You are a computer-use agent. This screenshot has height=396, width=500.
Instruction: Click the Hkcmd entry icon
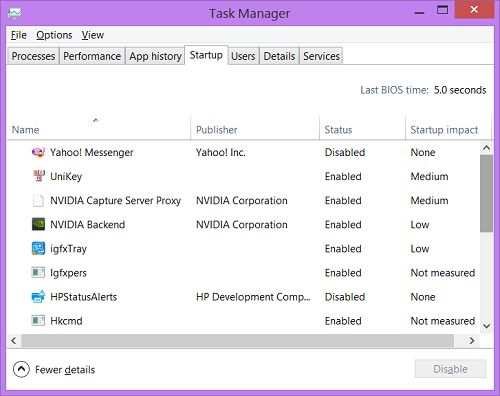[38, 321]
